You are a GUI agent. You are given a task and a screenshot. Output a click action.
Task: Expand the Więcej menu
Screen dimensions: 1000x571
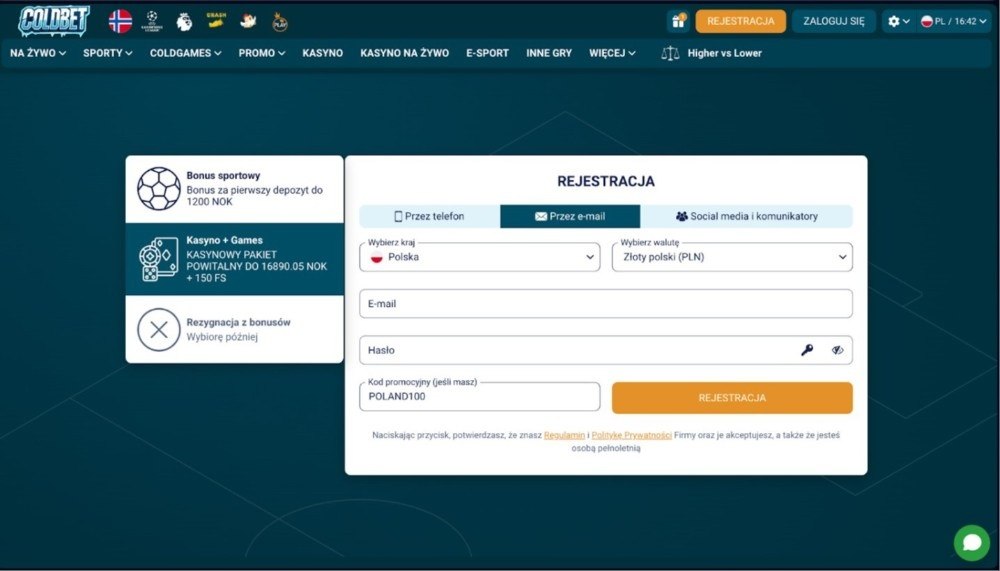pos(612,53)
